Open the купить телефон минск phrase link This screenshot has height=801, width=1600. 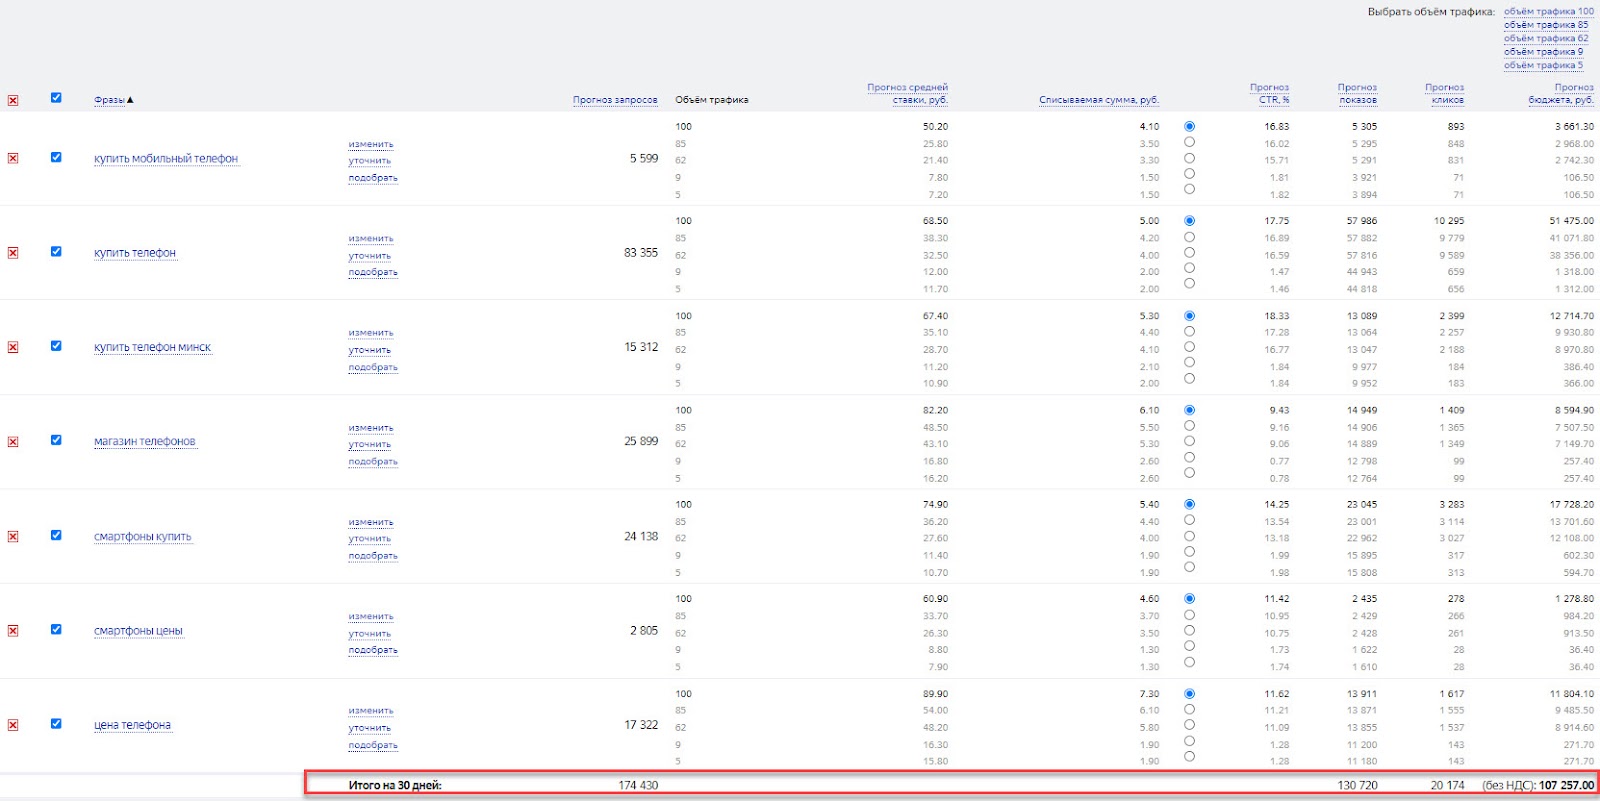point(152,348)
